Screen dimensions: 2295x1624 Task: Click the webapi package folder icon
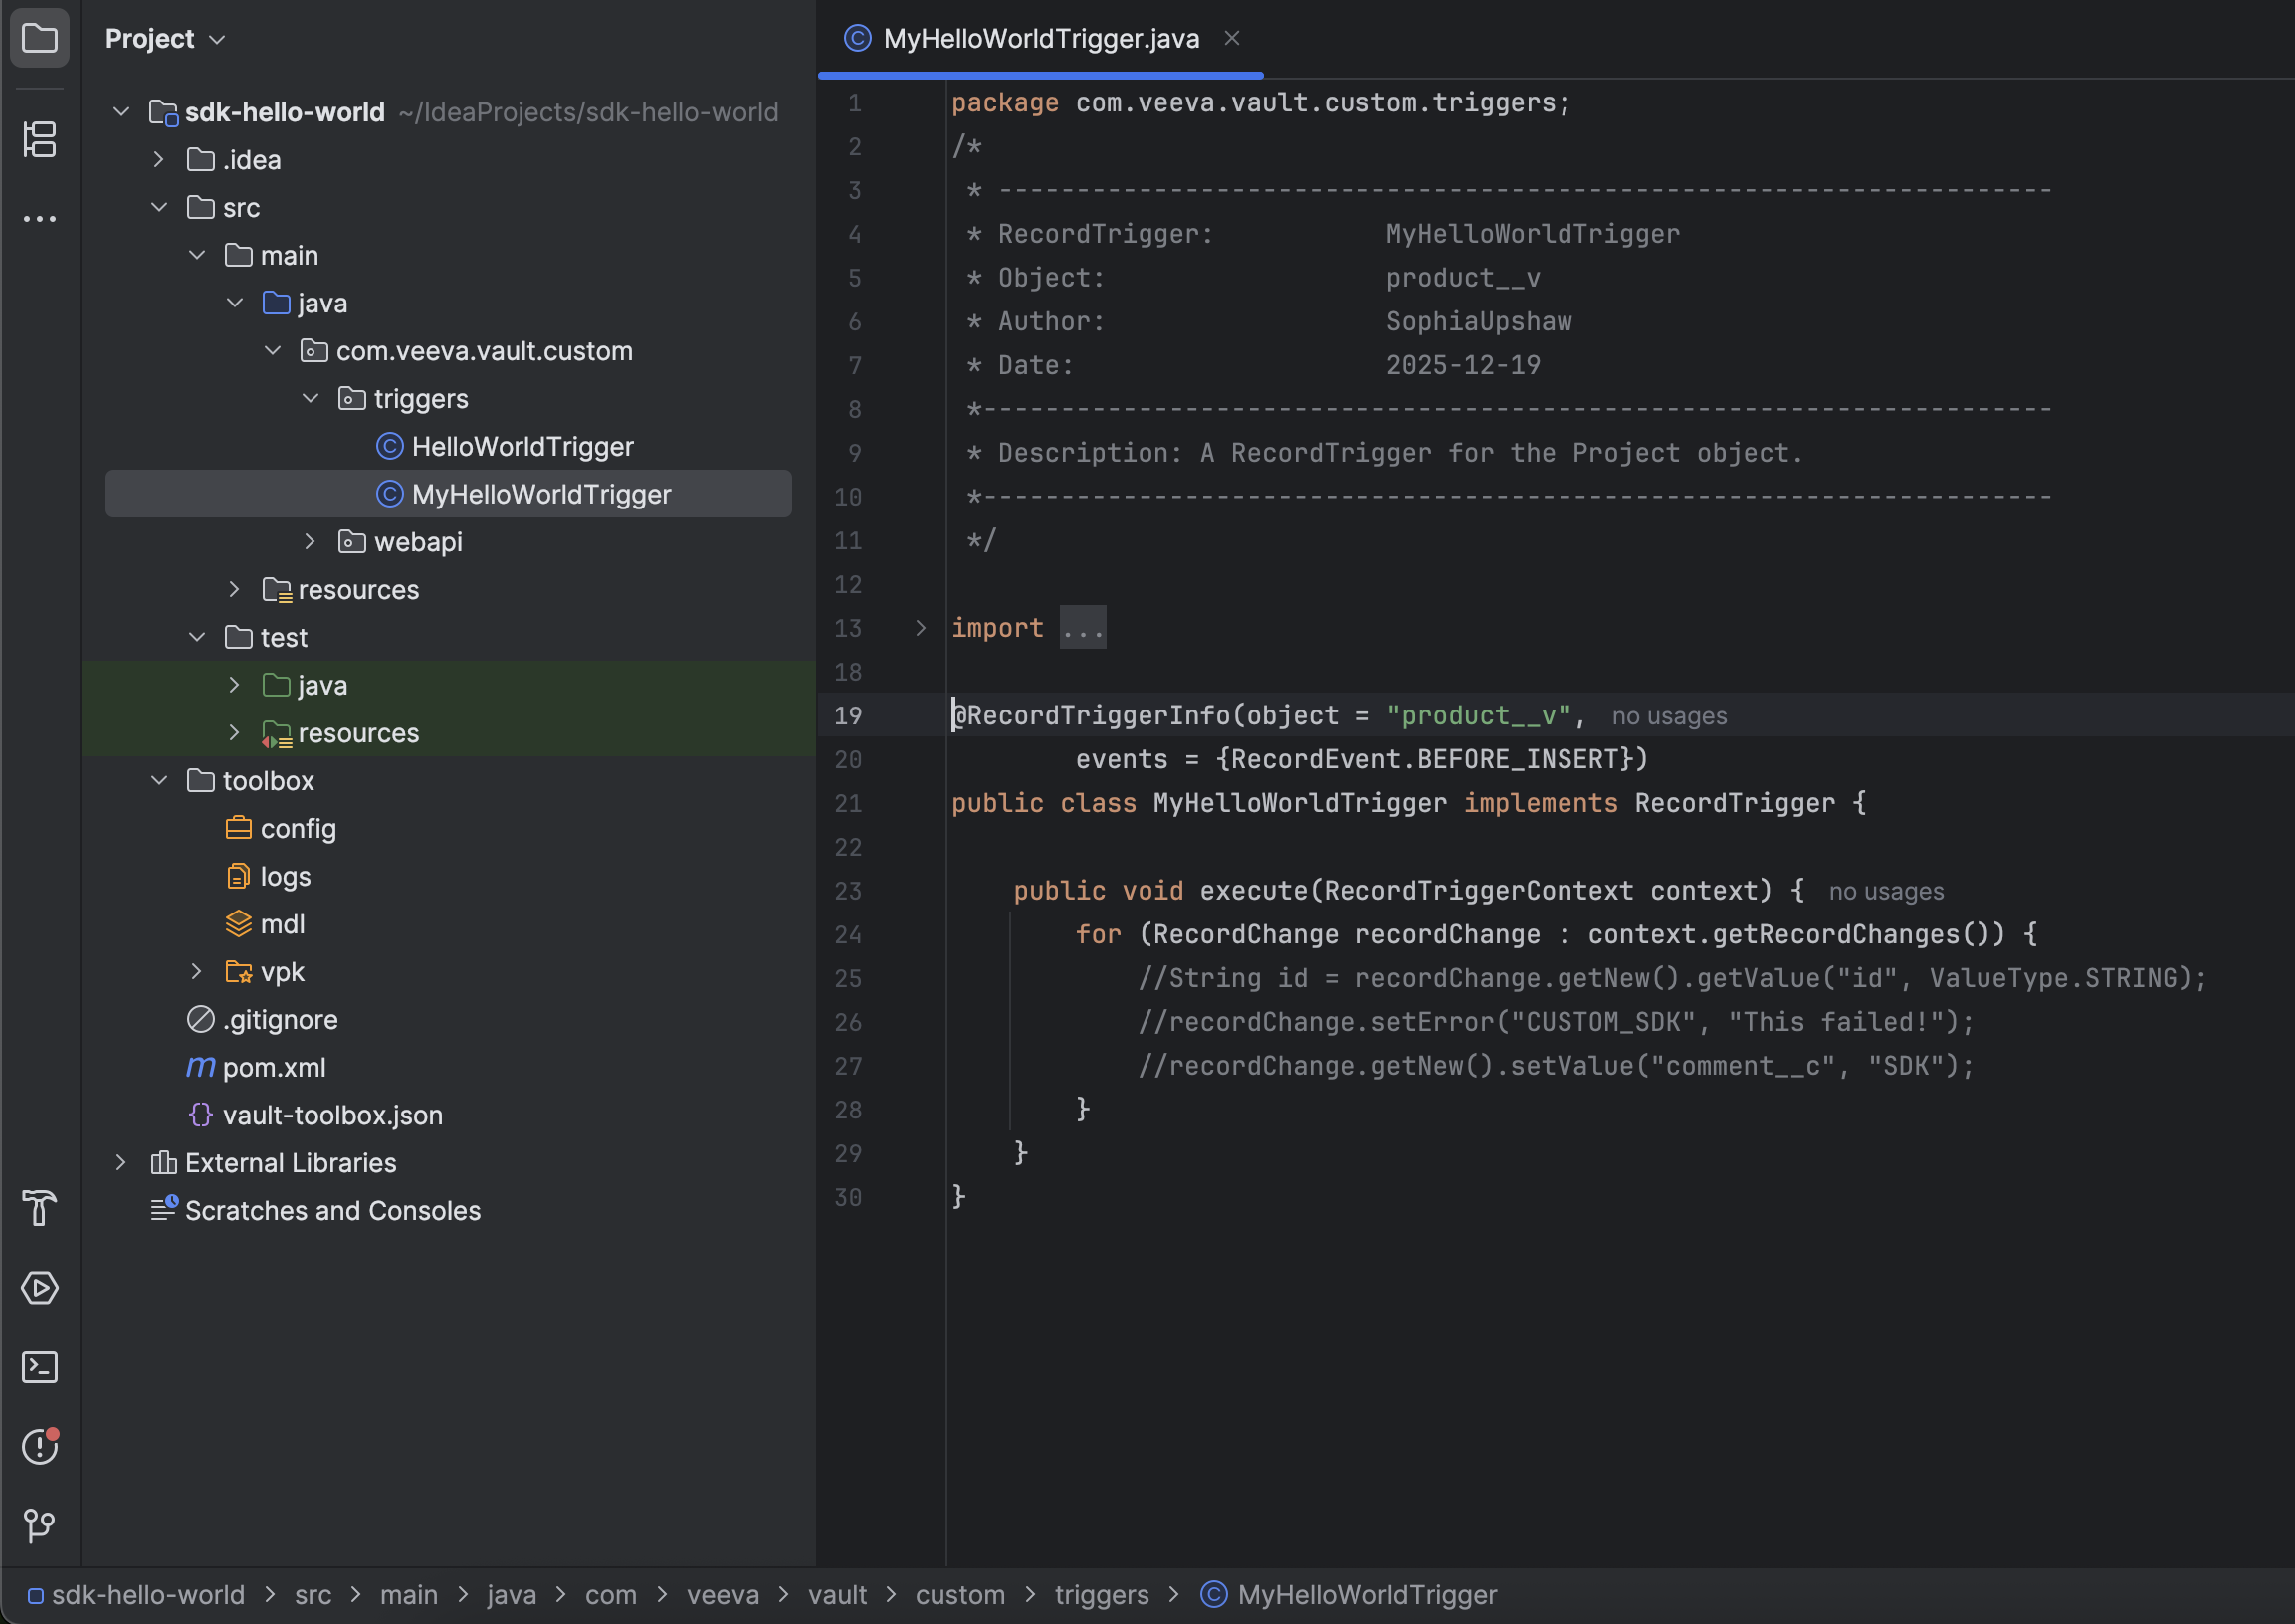coord(351,542)
